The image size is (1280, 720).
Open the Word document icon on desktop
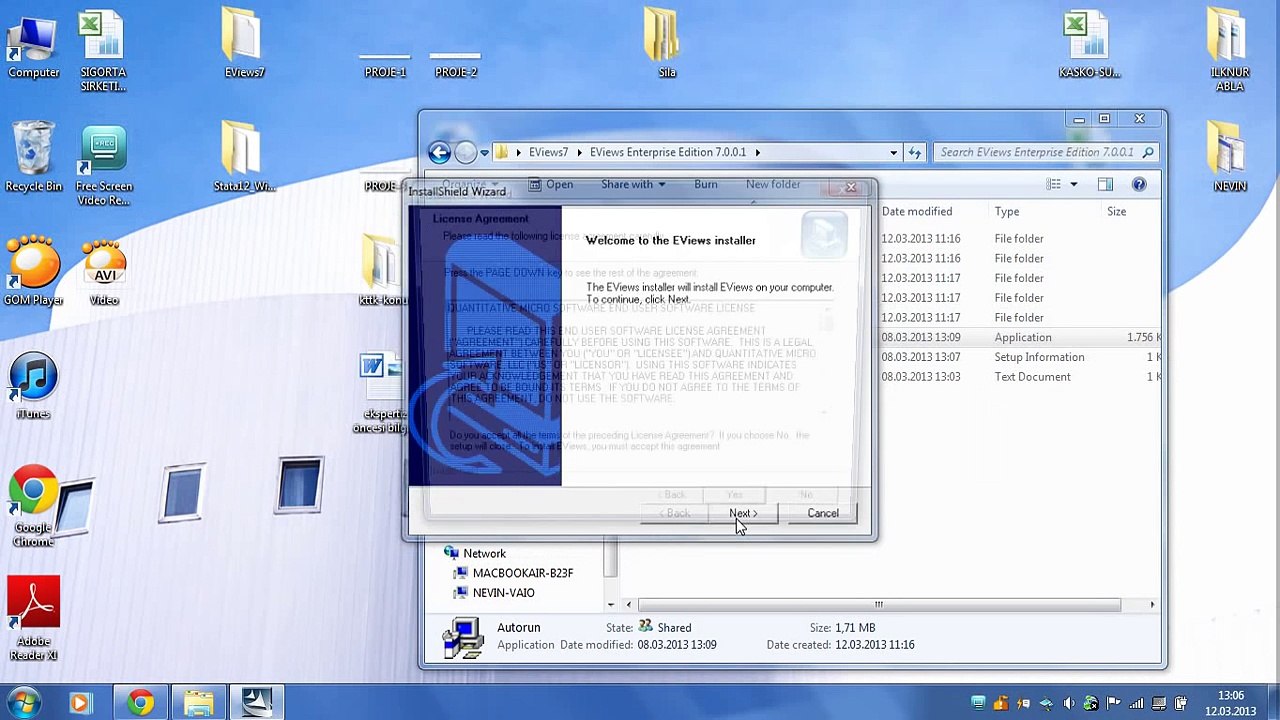point(383,393)
